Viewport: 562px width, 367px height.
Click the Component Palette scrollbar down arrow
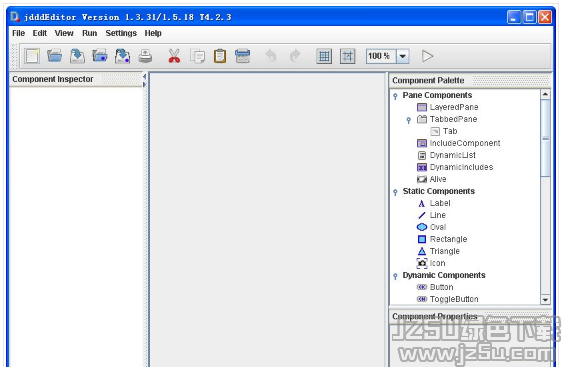click(546, 300)
